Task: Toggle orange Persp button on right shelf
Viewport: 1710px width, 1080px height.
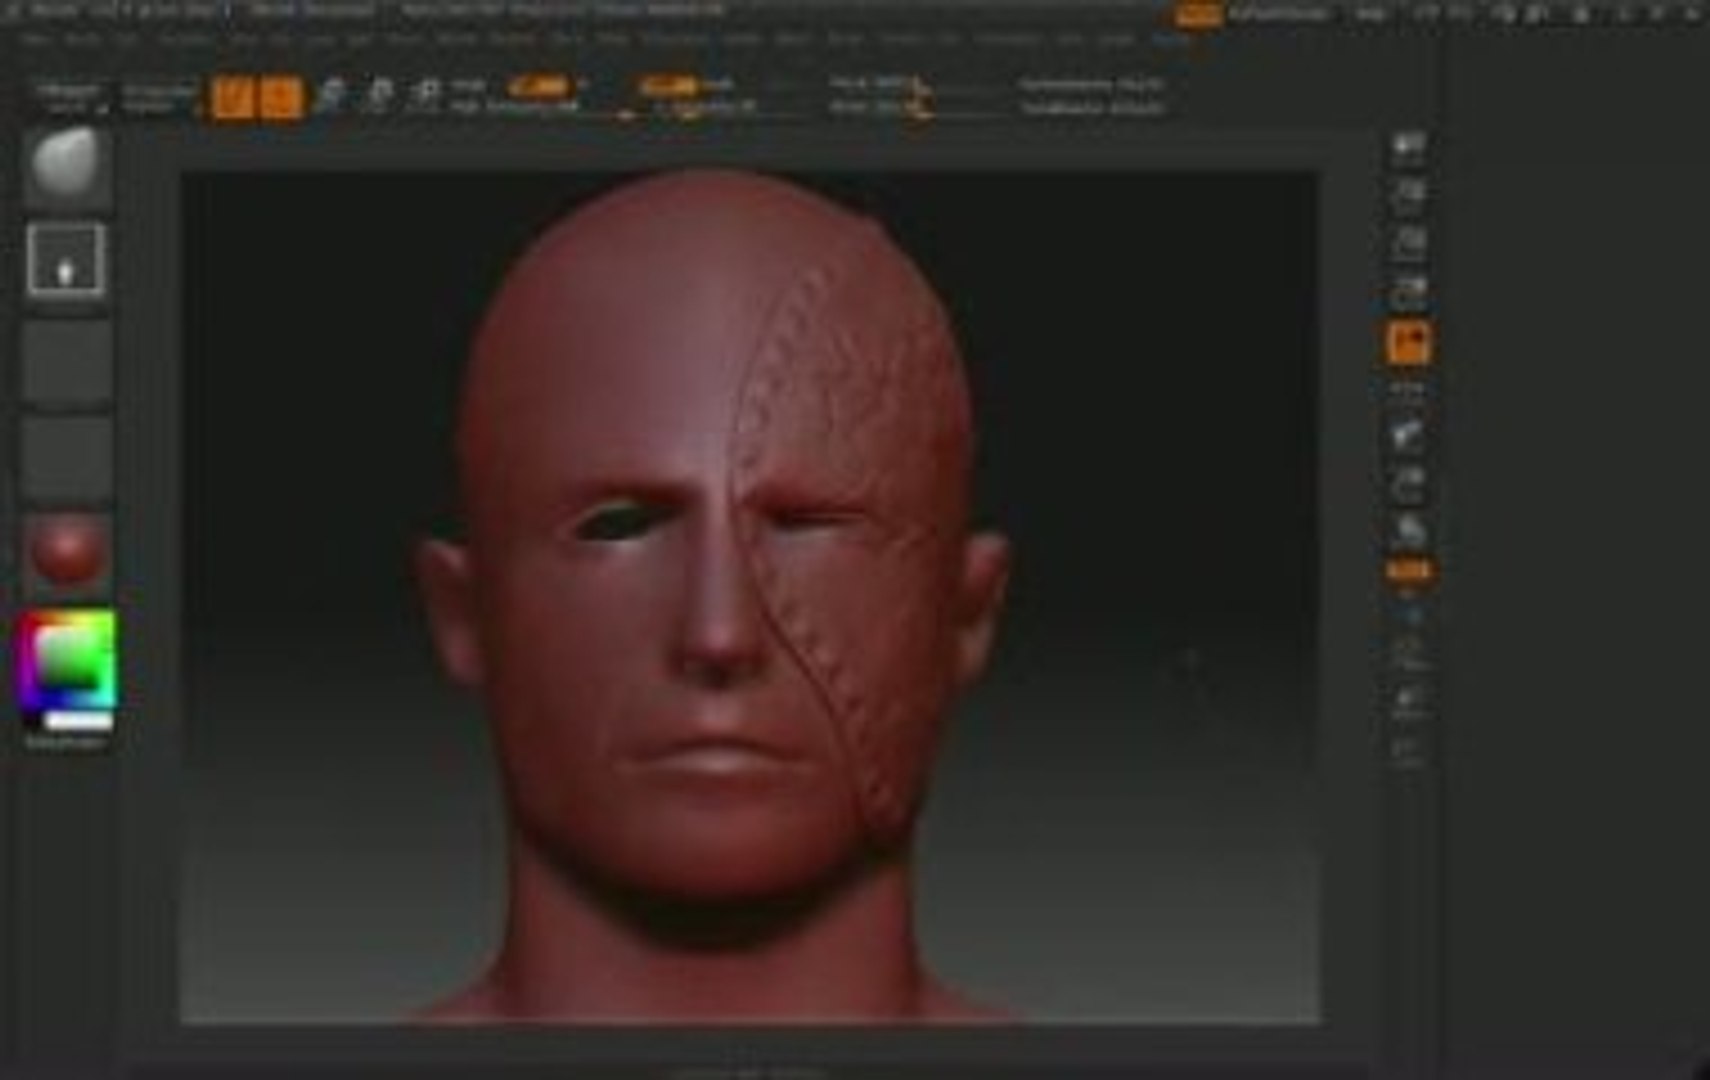Action: 1408,342
